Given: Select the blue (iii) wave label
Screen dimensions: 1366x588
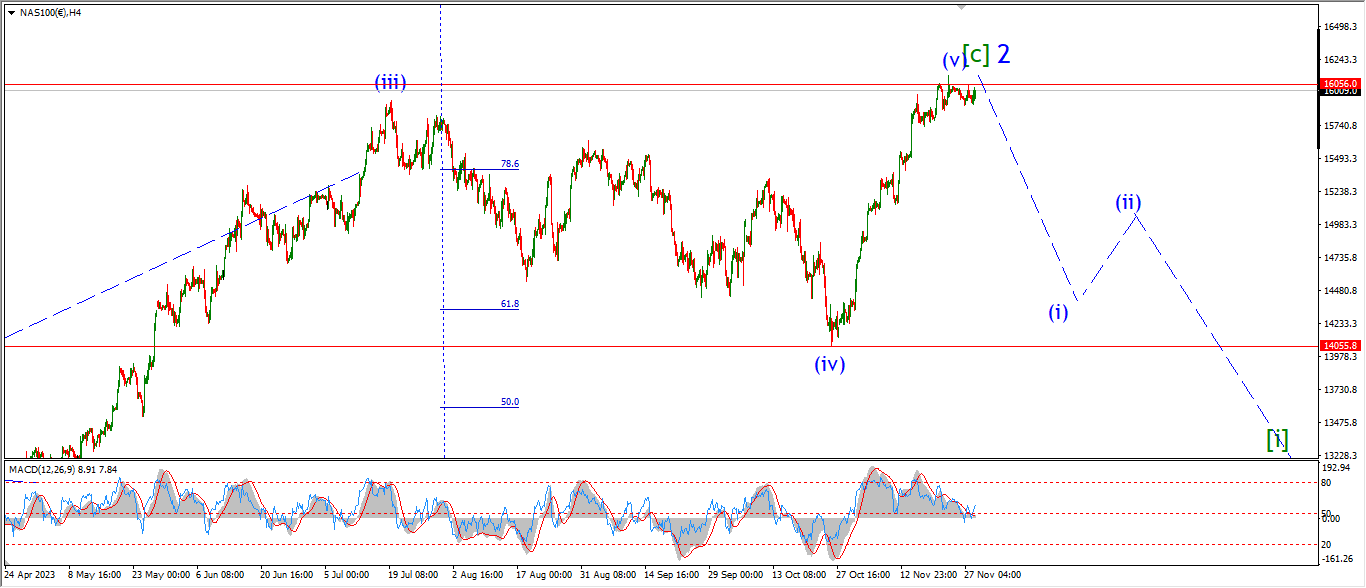Looking at the screenshot, I should point(390,82).
